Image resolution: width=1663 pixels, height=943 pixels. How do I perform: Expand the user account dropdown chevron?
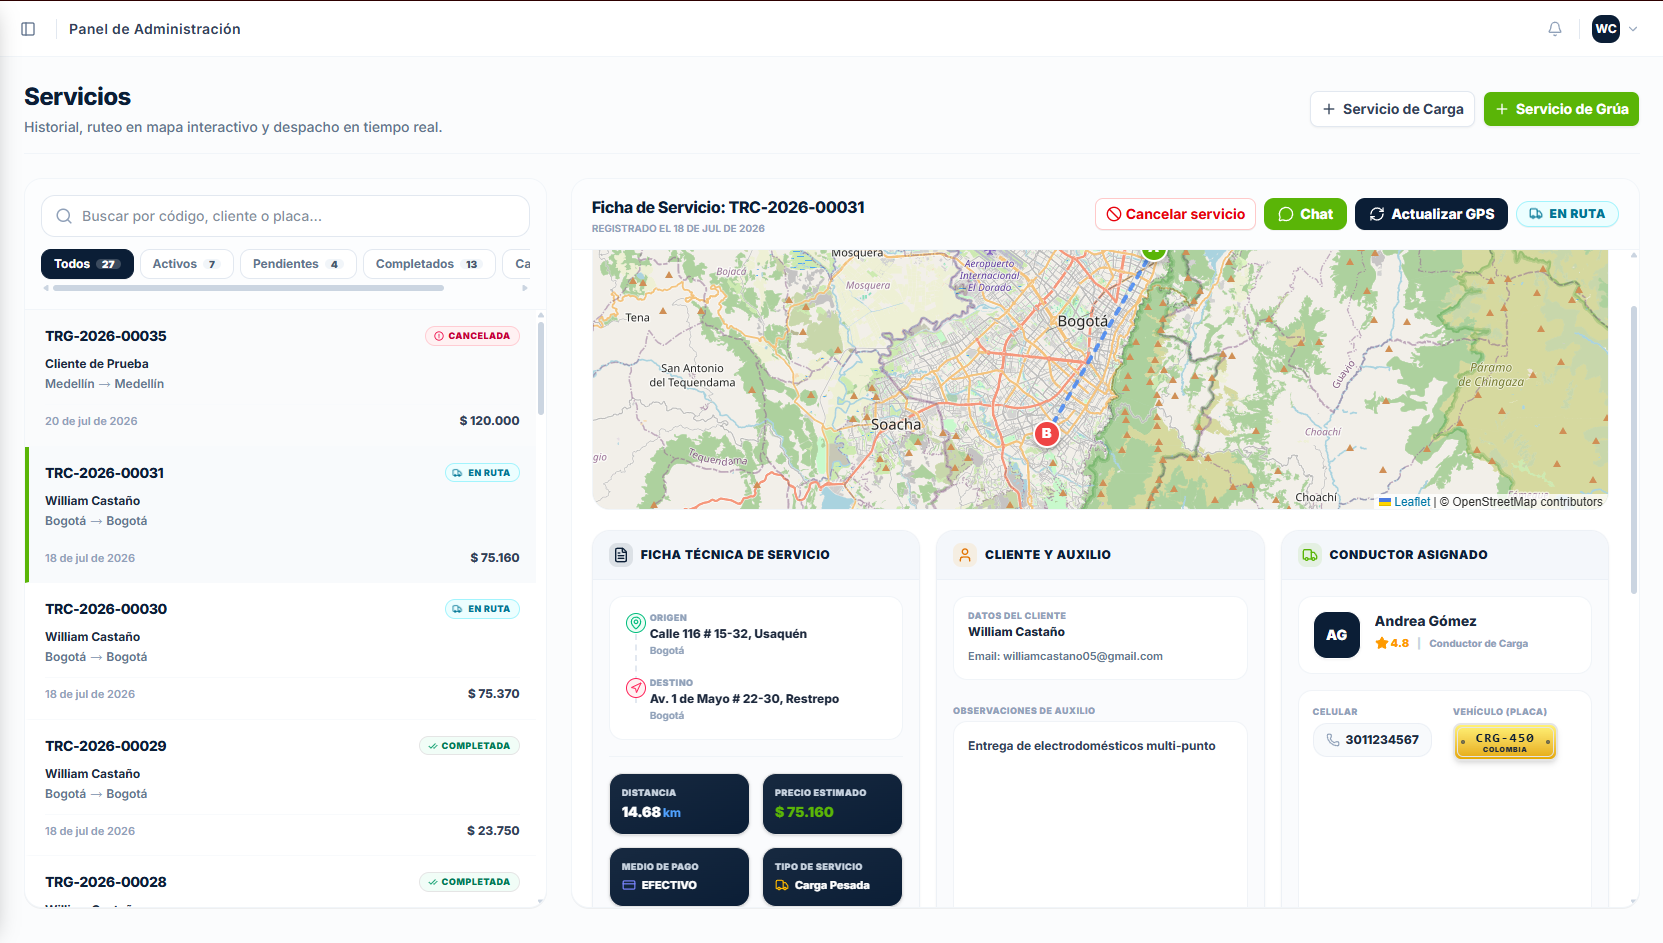1633,29
